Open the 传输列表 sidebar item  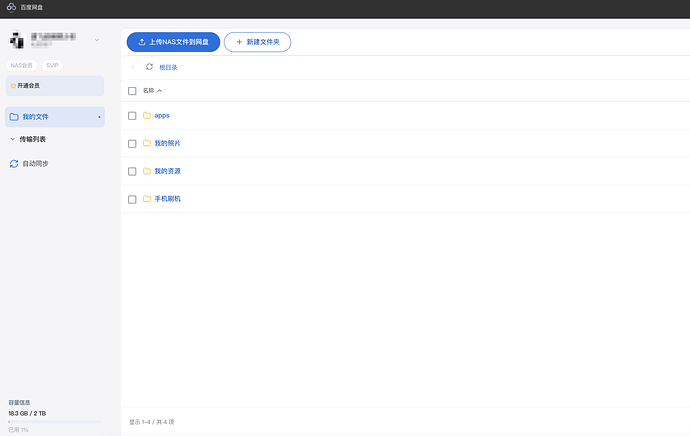point(33,139)
